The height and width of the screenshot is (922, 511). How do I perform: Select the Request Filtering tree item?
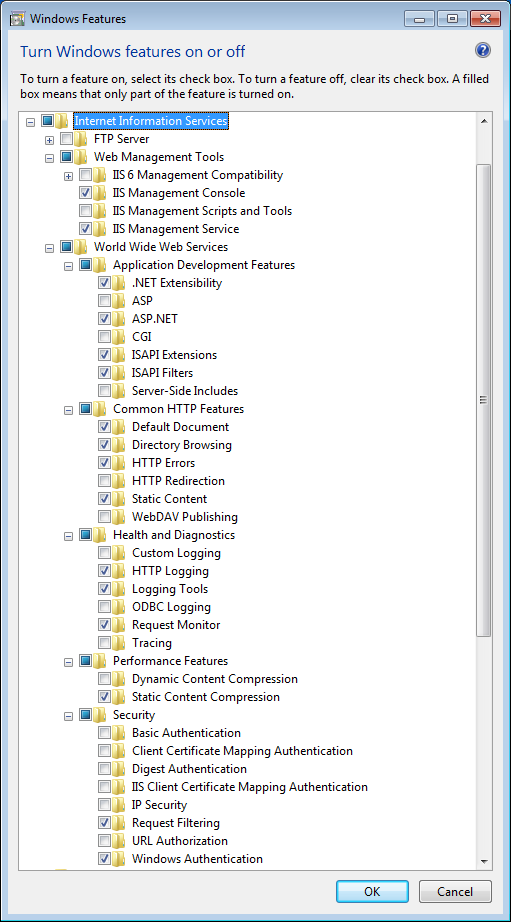pyautogui.click(x=176, y=823)
